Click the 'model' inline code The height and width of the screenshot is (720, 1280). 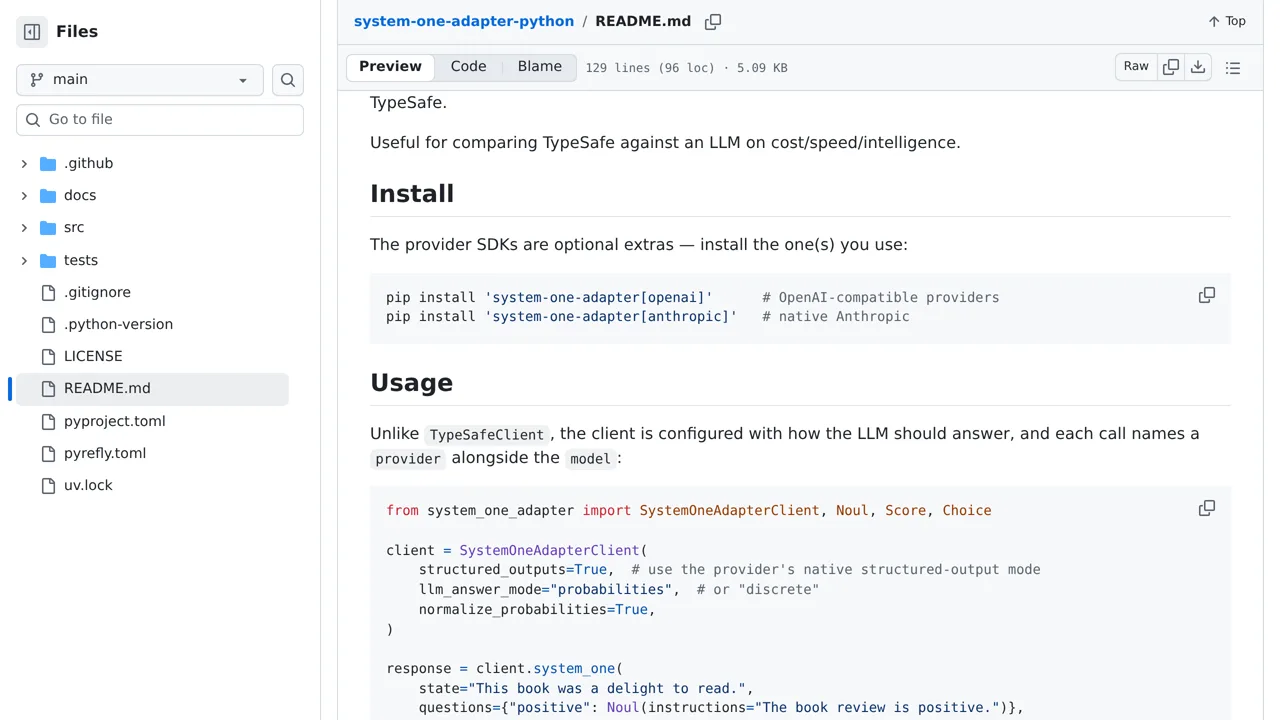coord(590,459)
